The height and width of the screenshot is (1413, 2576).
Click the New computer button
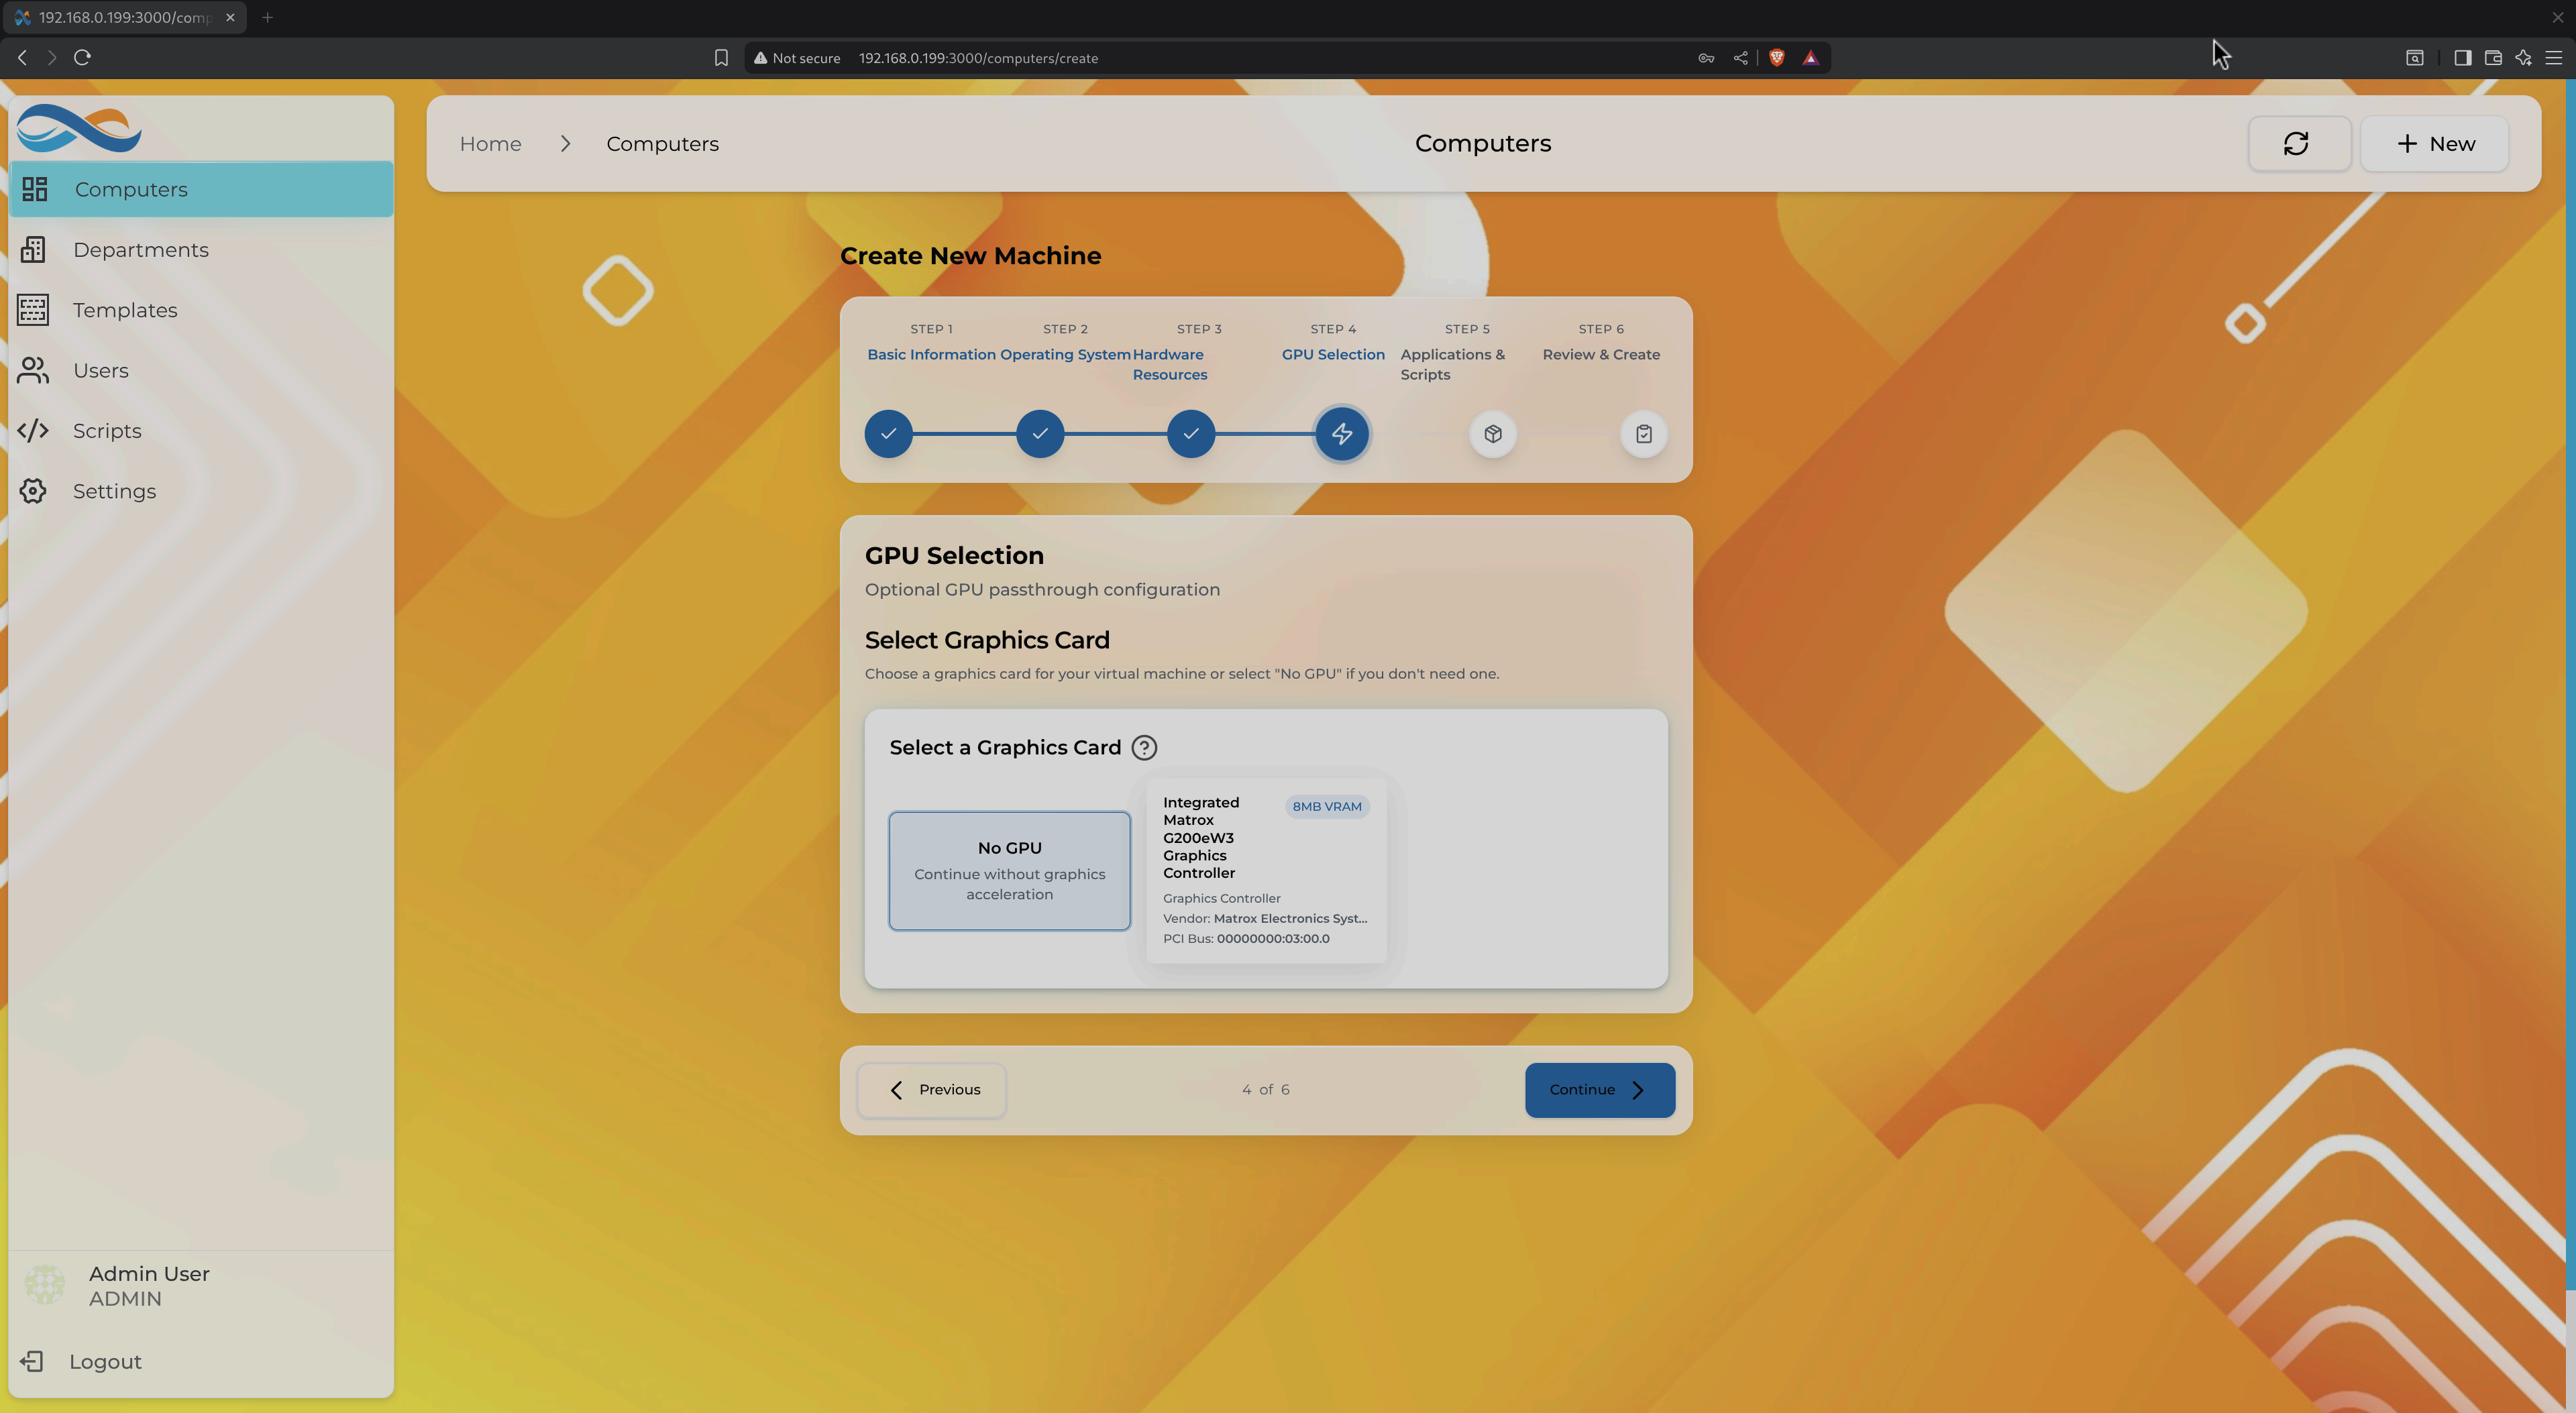(x=2433, y=144)
